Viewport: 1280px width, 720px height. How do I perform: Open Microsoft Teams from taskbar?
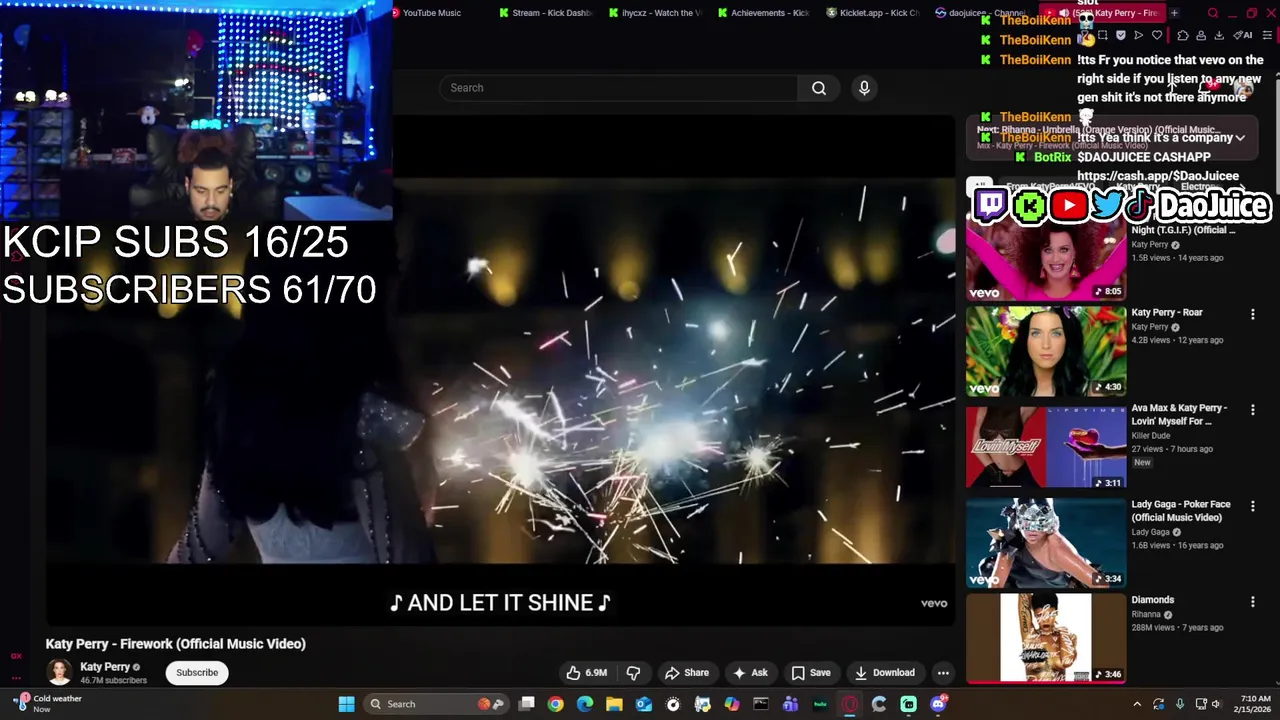(x=790, y=704)
